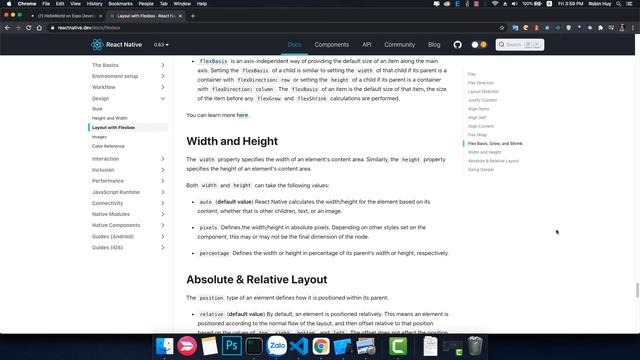Open the Notes app in the dock
640x360 pixels.
pyautogui.click(x=209, y=346)
